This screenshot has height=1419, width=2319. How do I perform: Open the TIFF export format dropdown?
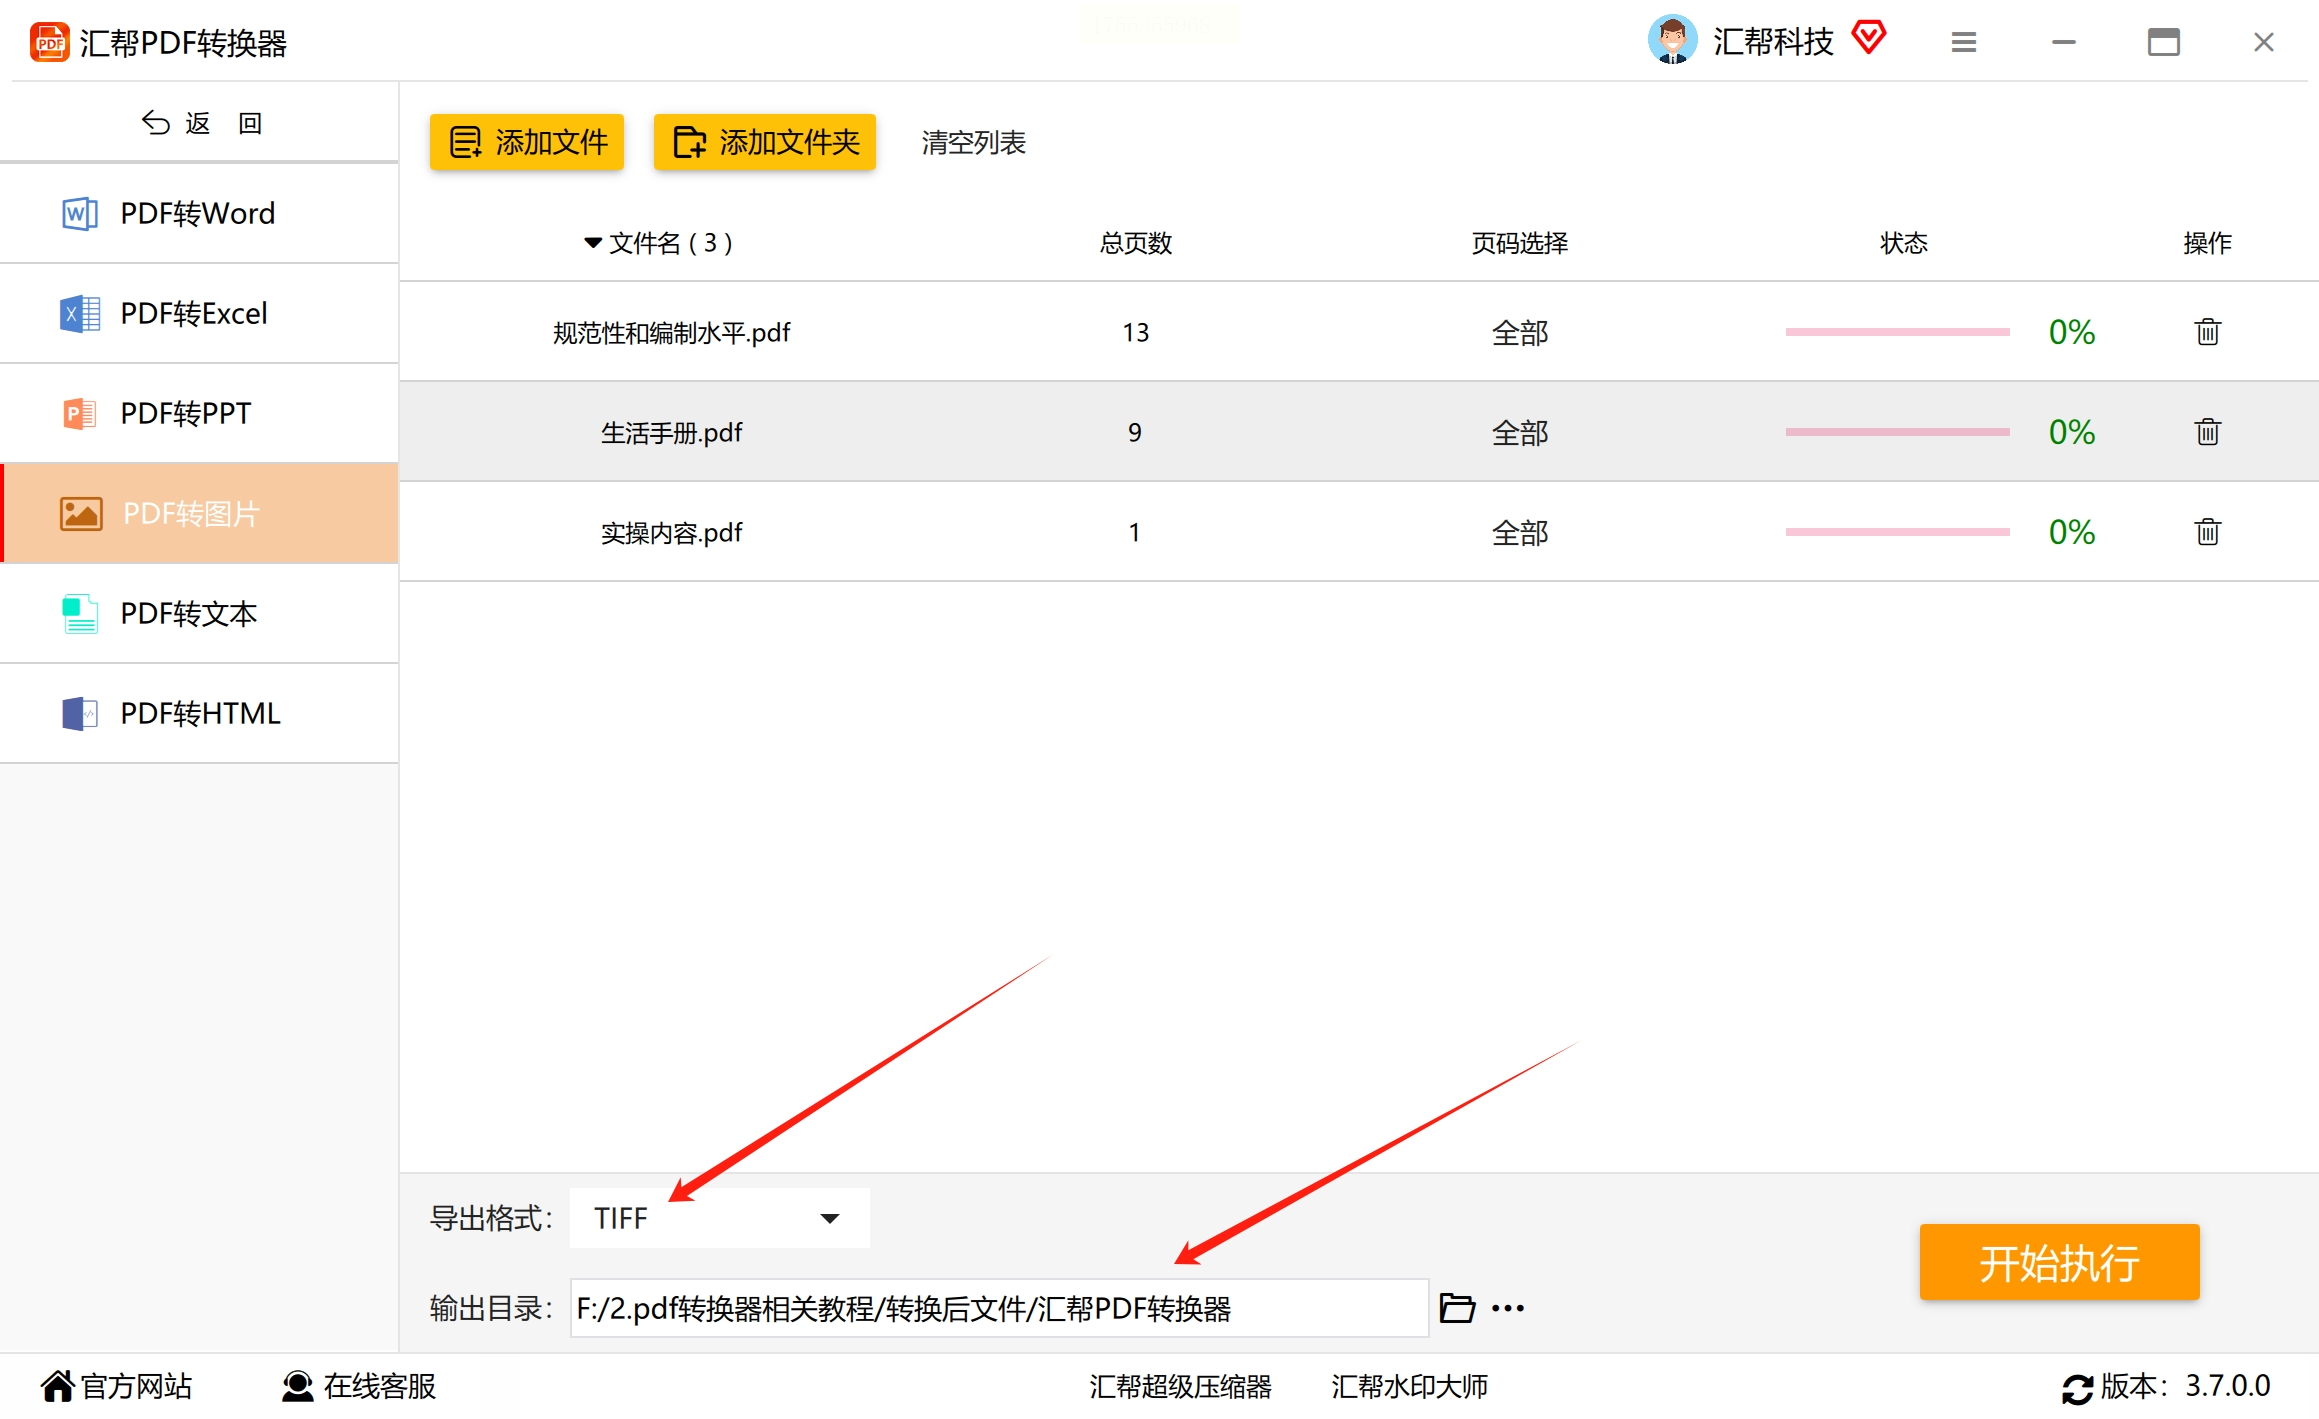[719, 1217]
